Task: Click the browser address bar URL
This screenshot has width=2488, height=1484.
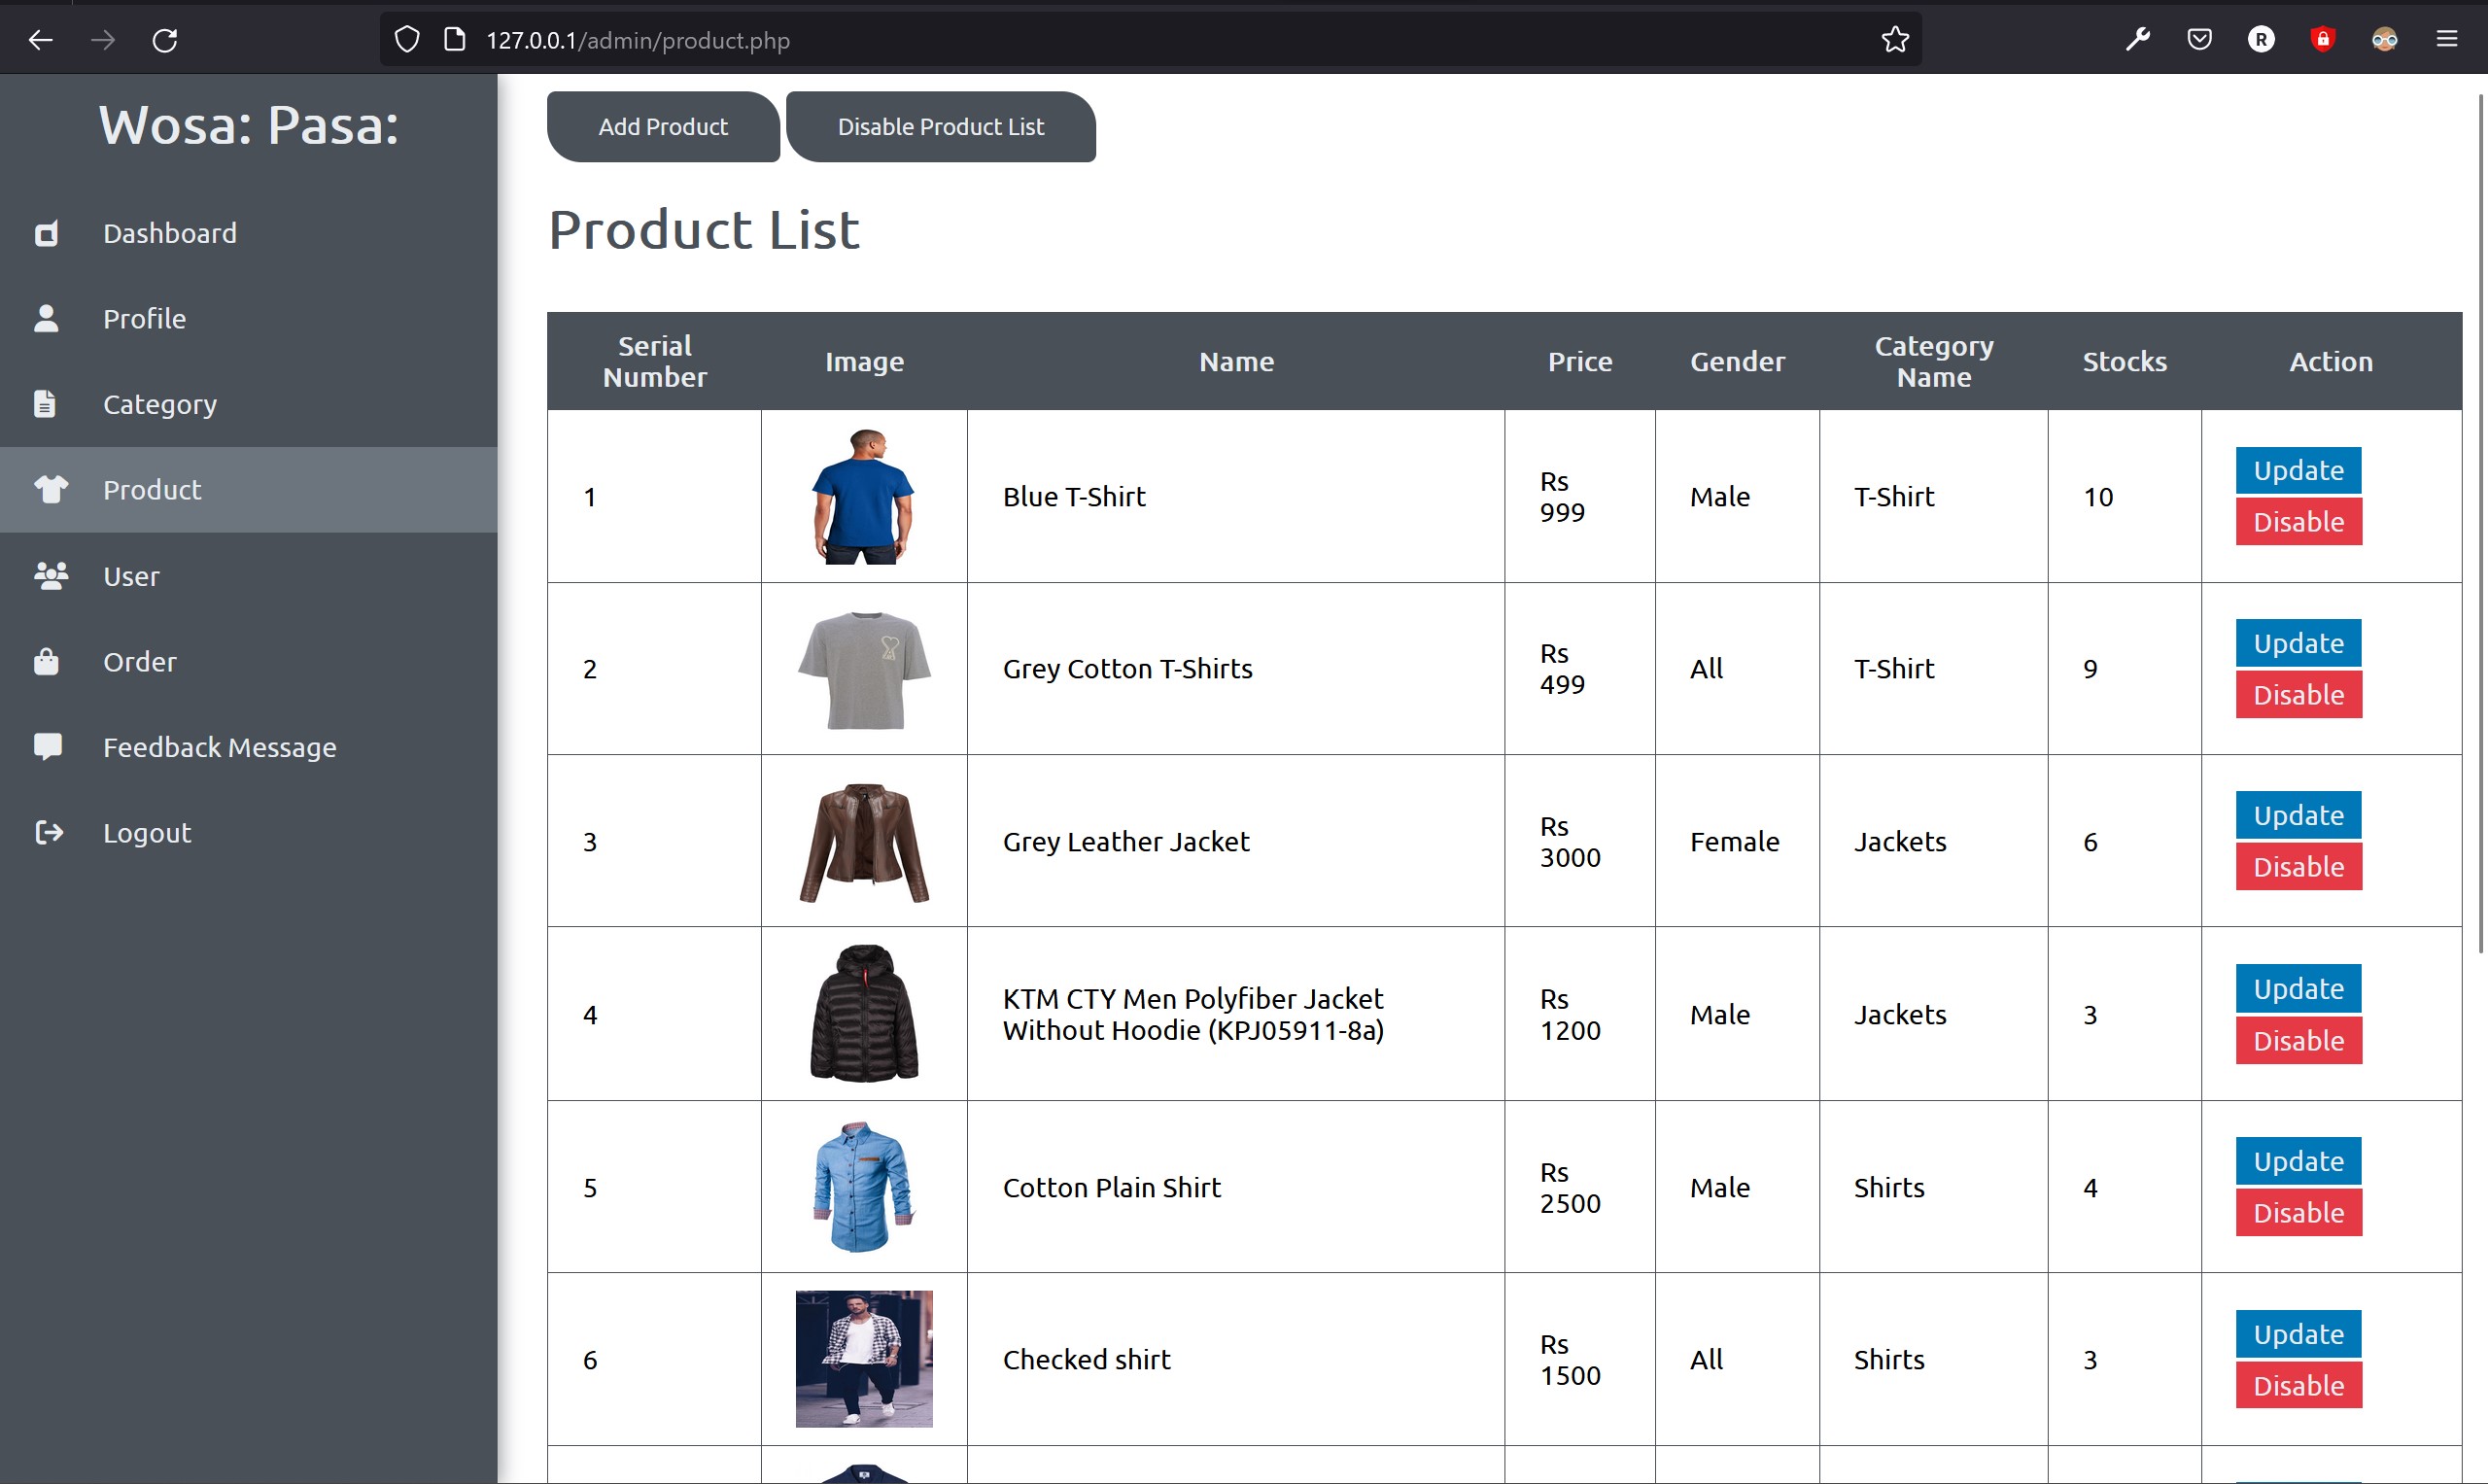Action: [x=638, y=40]
